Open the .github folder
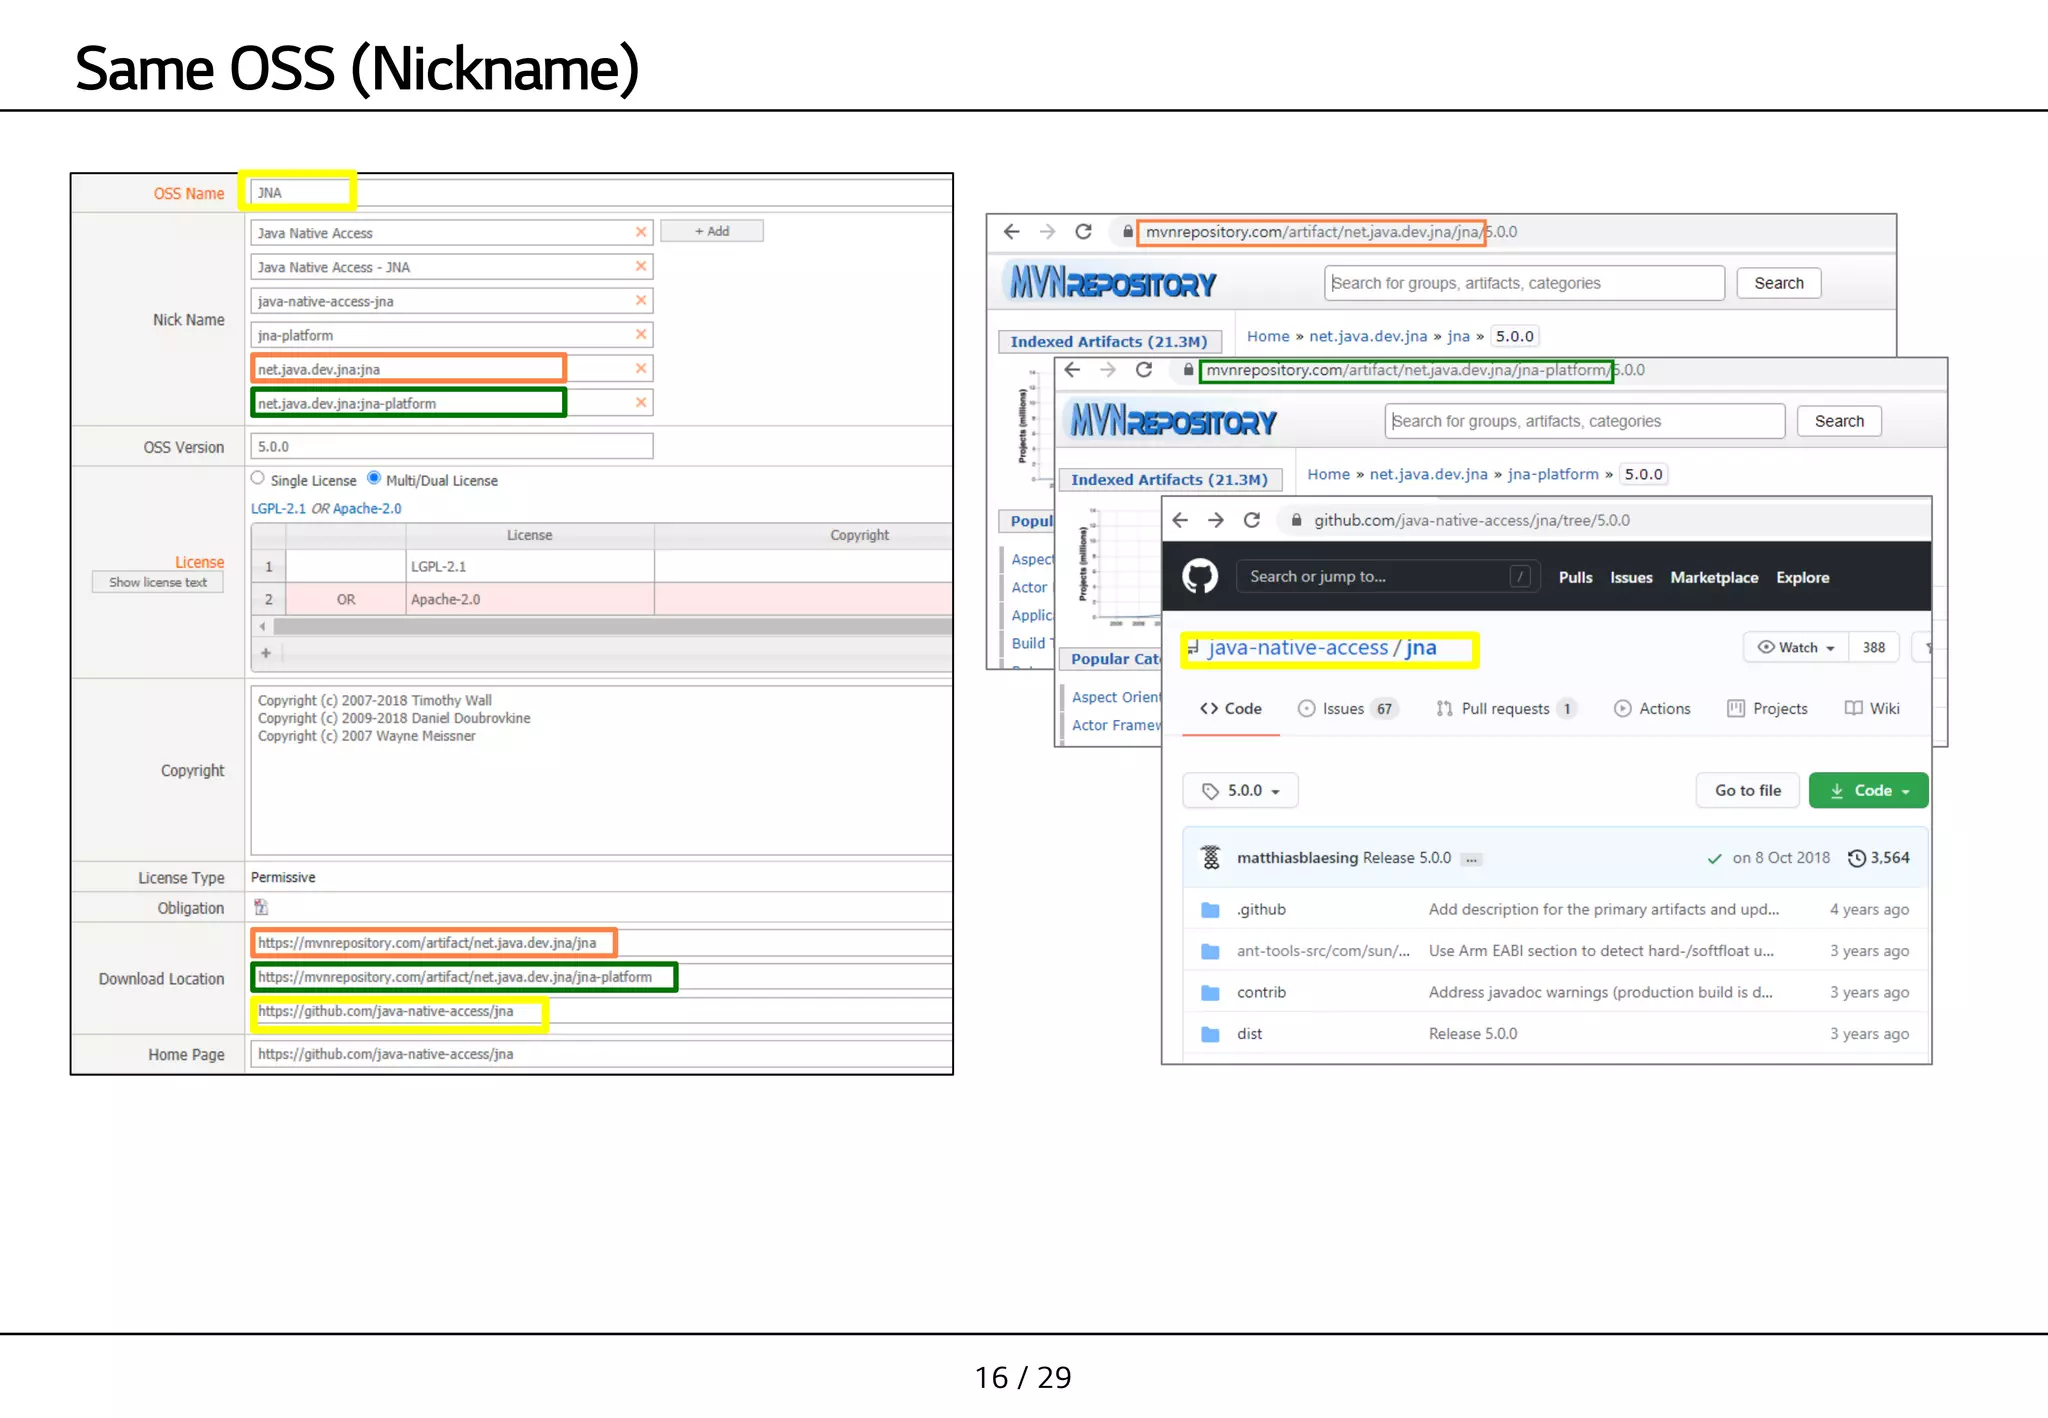 [1261, 909]
